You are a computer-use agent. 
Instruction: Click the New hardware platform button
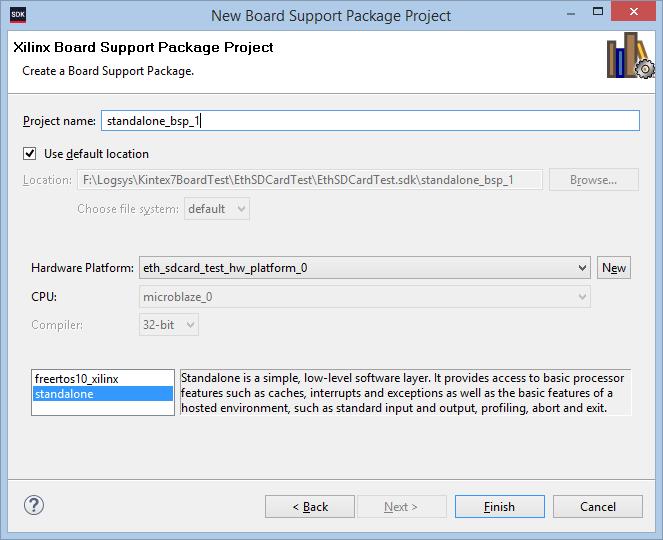pos(614,268)
